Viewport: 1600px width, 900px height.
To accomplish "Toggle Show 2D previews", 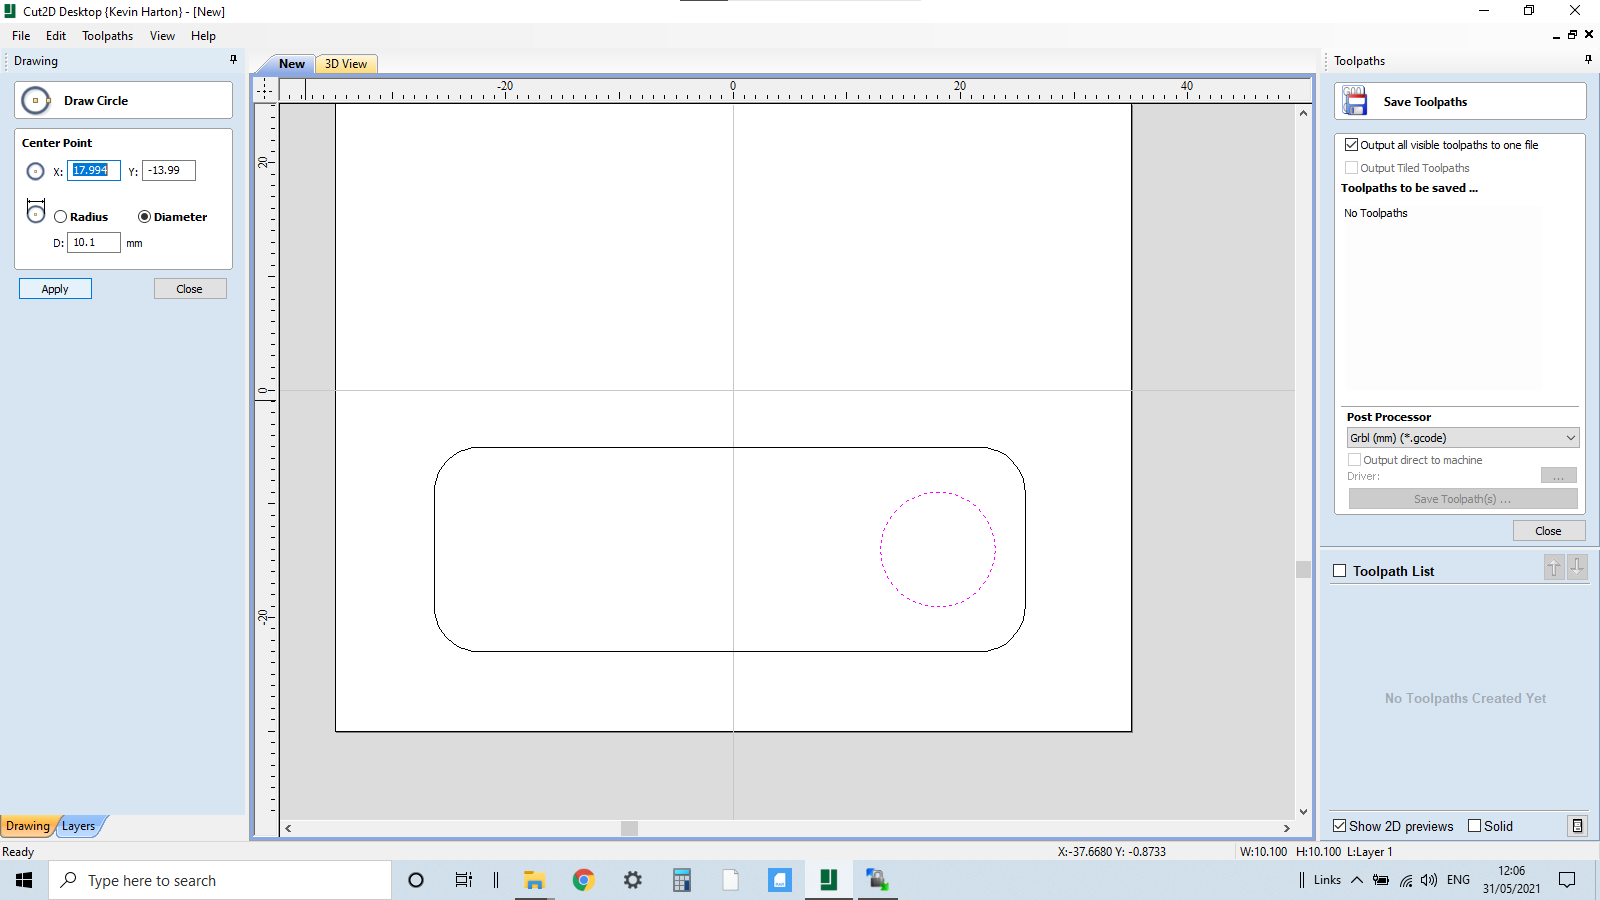I will pos(1340,826).
